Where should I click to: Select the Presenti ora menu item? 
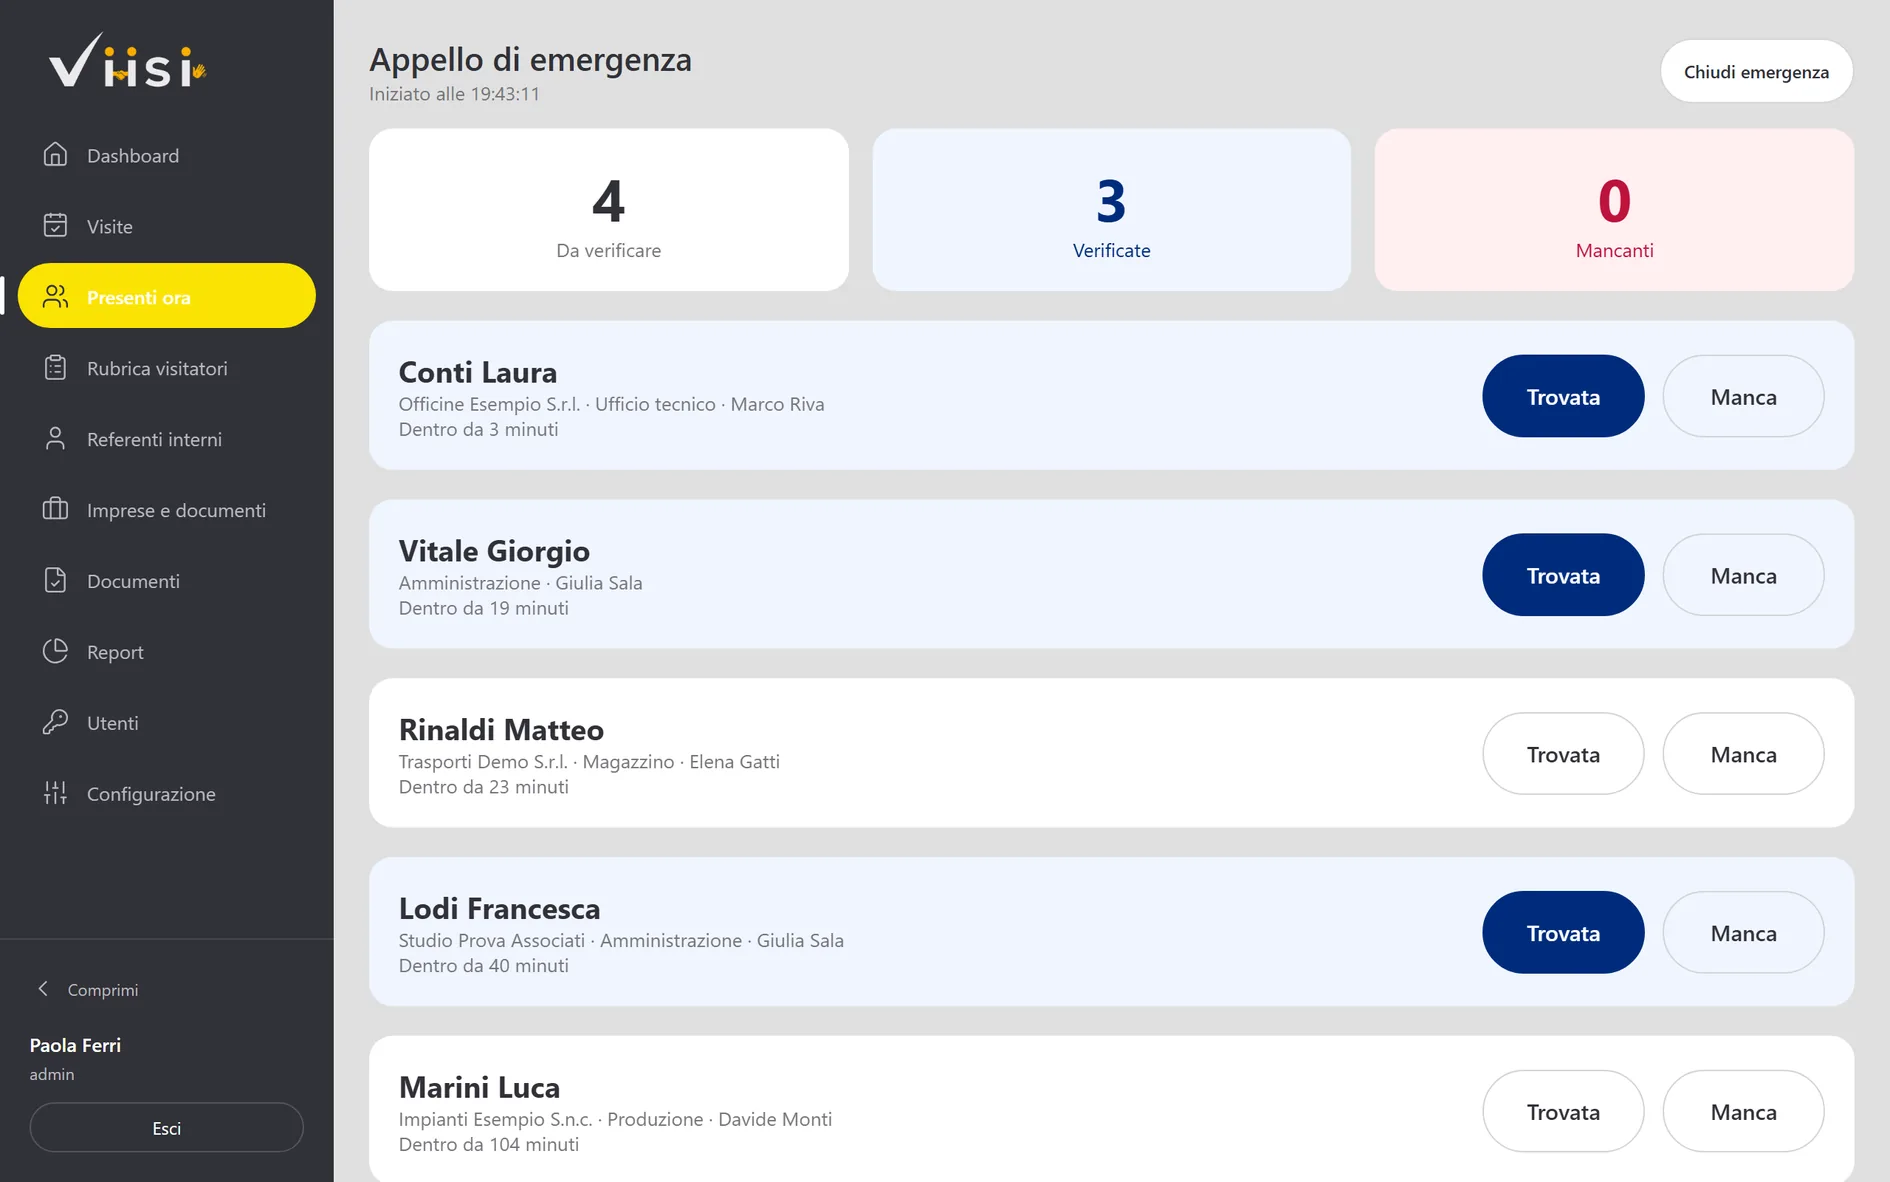tap(167, 296)
